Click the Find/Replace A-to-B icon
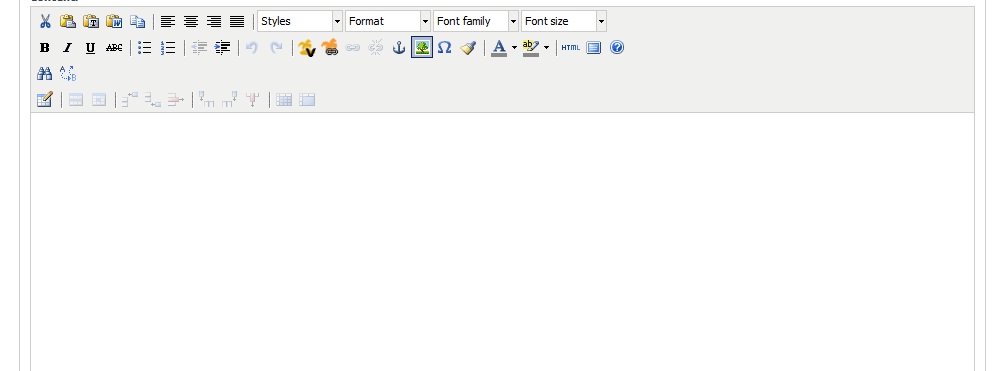 68,73
